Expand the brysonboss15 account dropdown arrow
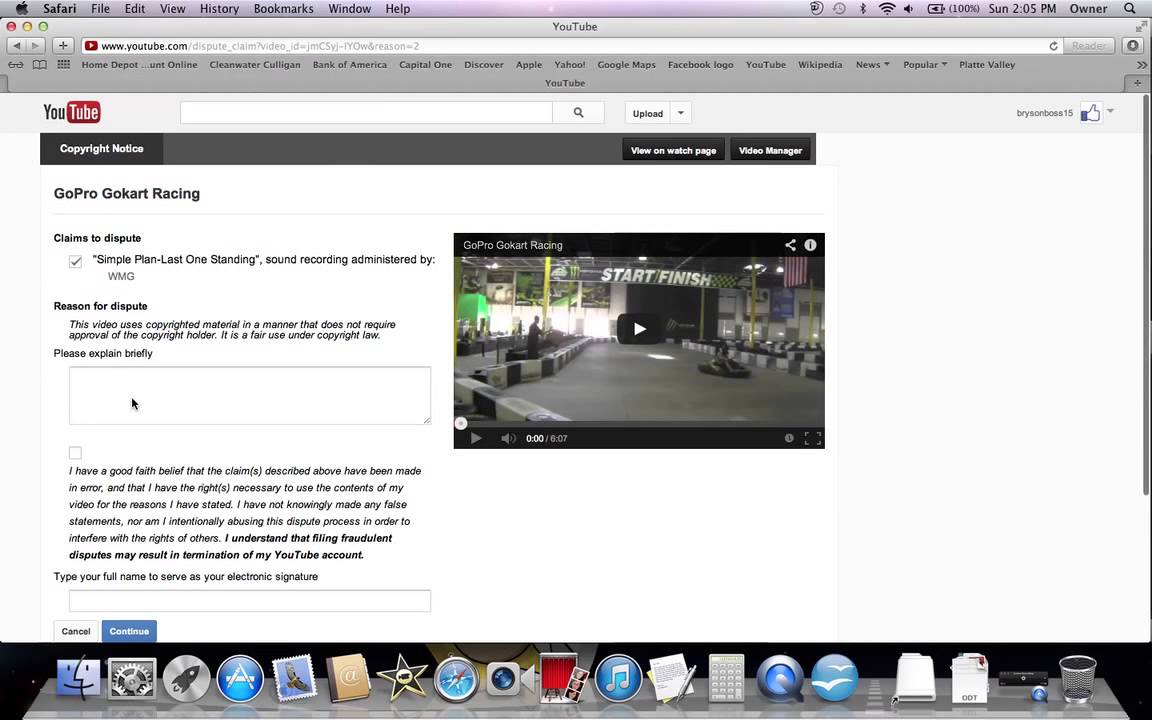This screenshot has width=1152, height=720. pos(1110,112)
